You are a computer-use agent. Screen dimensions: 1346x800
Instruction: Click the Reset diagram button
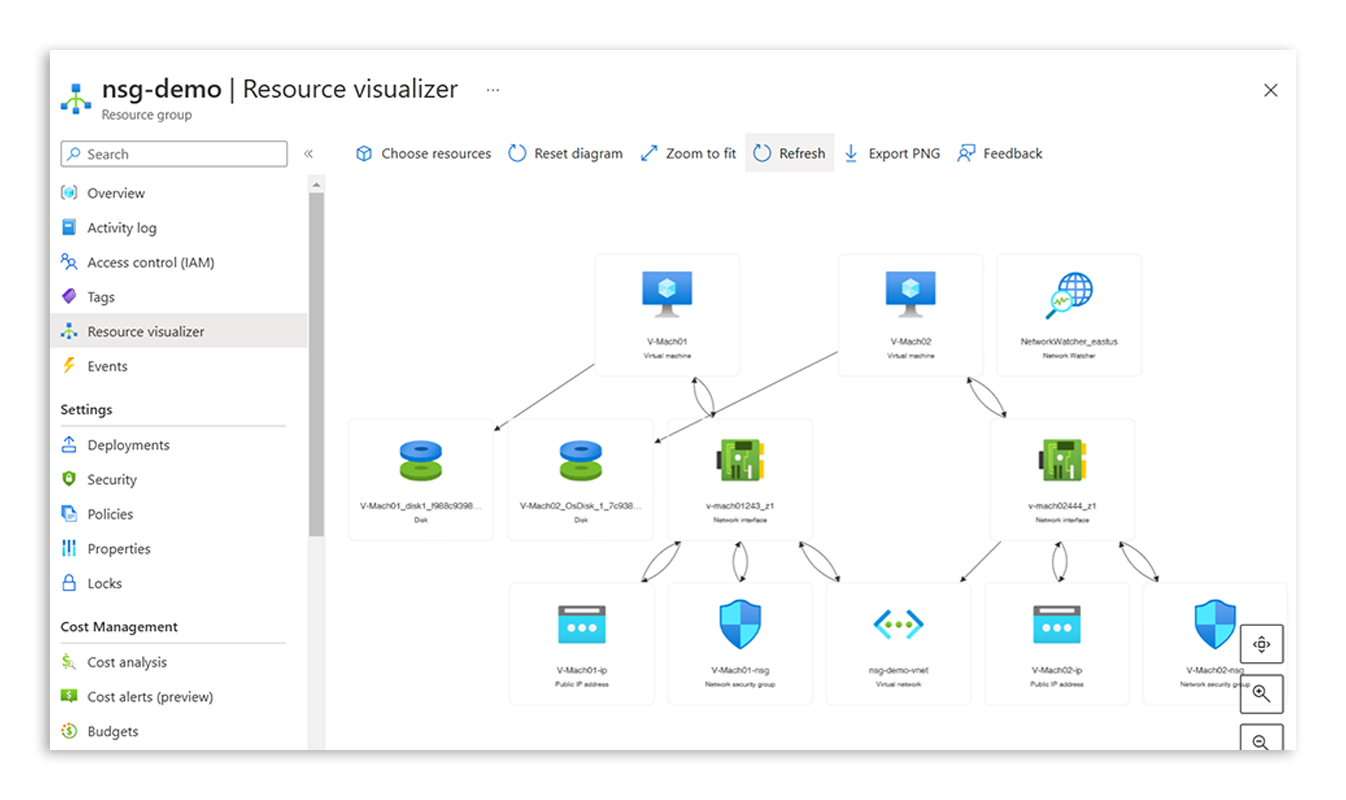pyautogui.click(x=565, y=153)
